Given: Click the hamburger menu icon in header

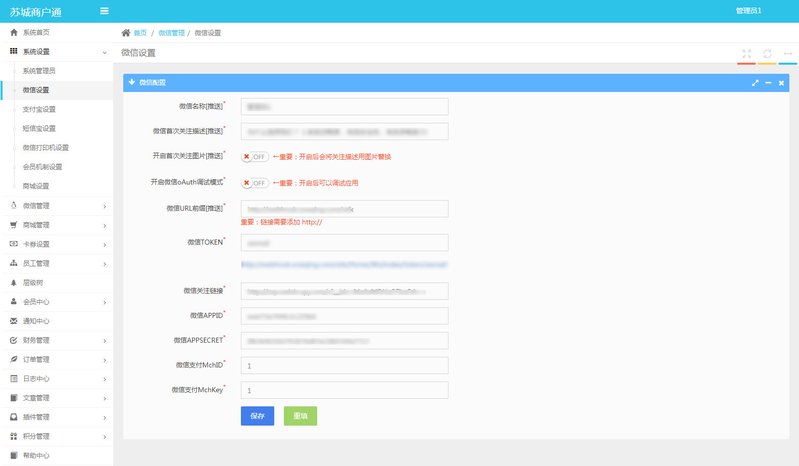Looking at the screenshot, I should [105, 11].
